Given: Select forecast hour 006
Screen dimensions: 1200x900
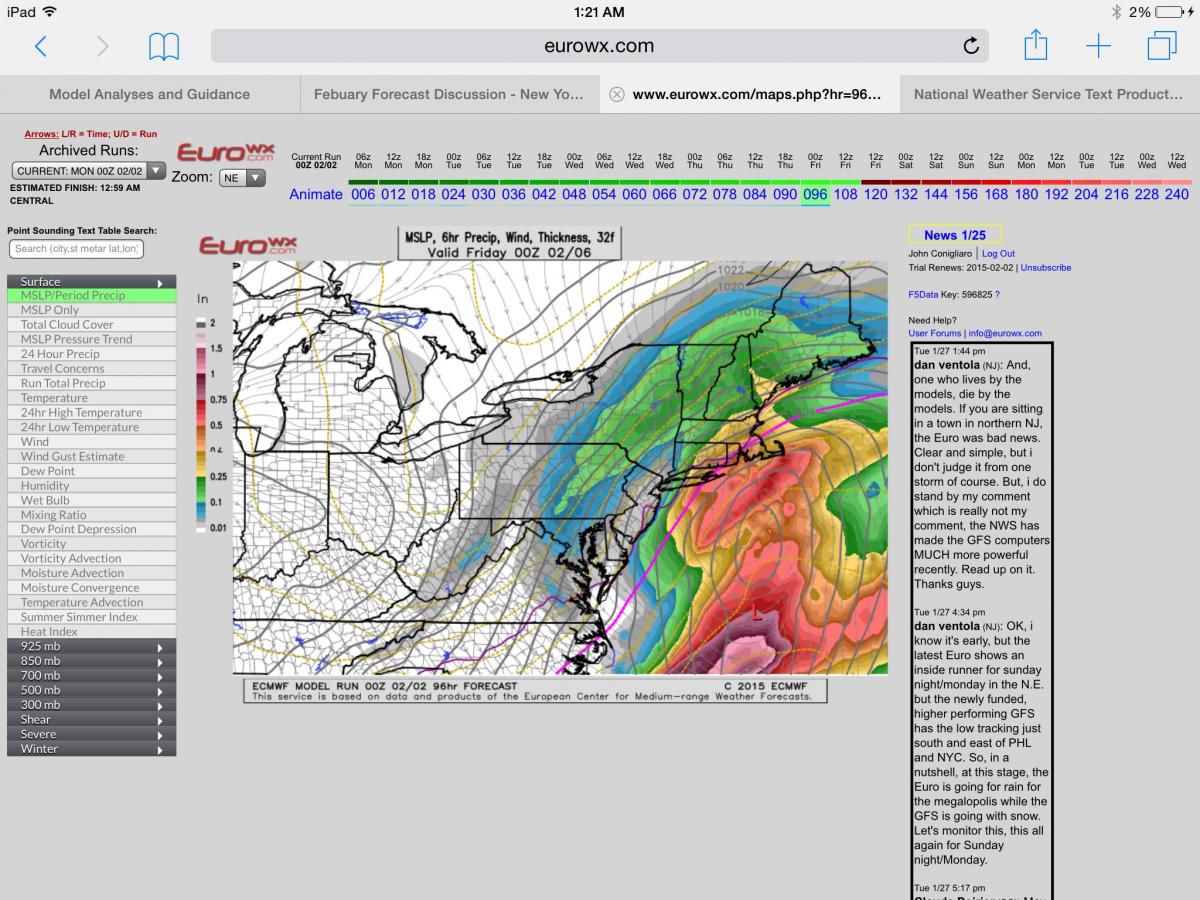Looking at the screenshot, I should tap(364, 194).
